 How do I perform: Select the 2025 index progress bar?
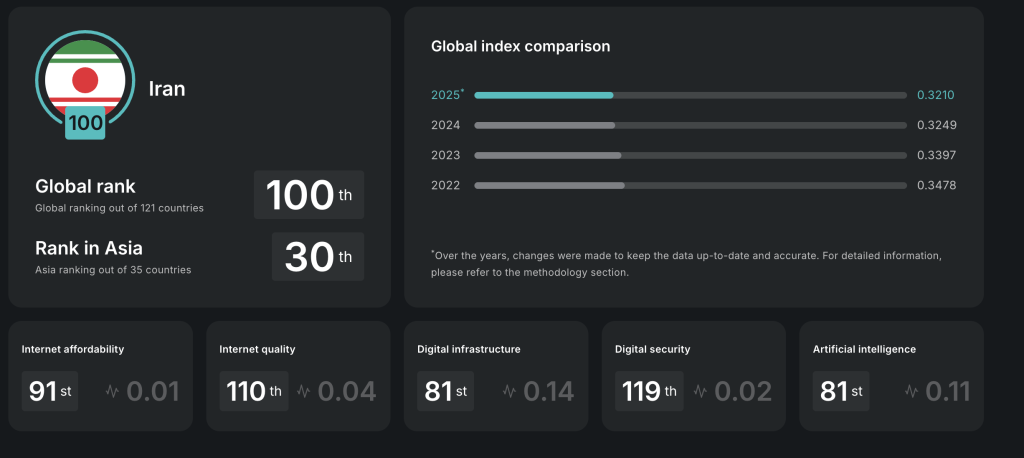point(690,95)
